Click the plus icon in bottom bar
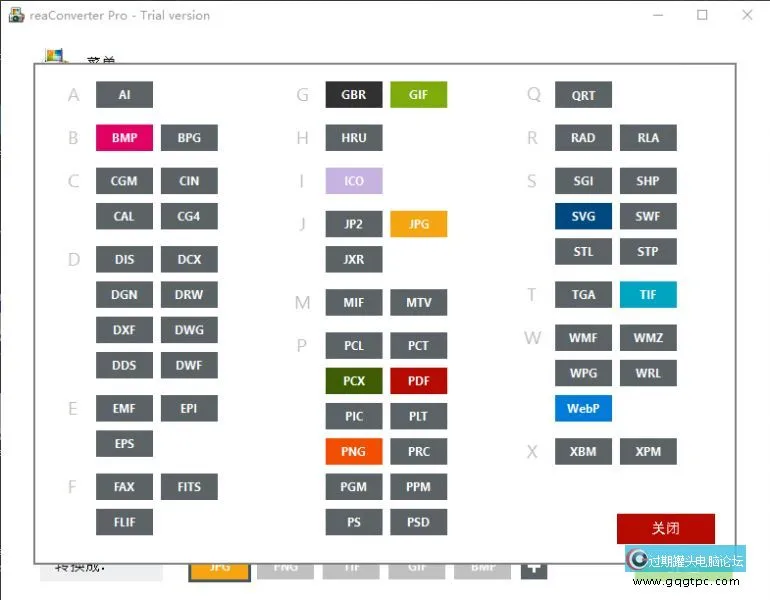 click(534, 569)
